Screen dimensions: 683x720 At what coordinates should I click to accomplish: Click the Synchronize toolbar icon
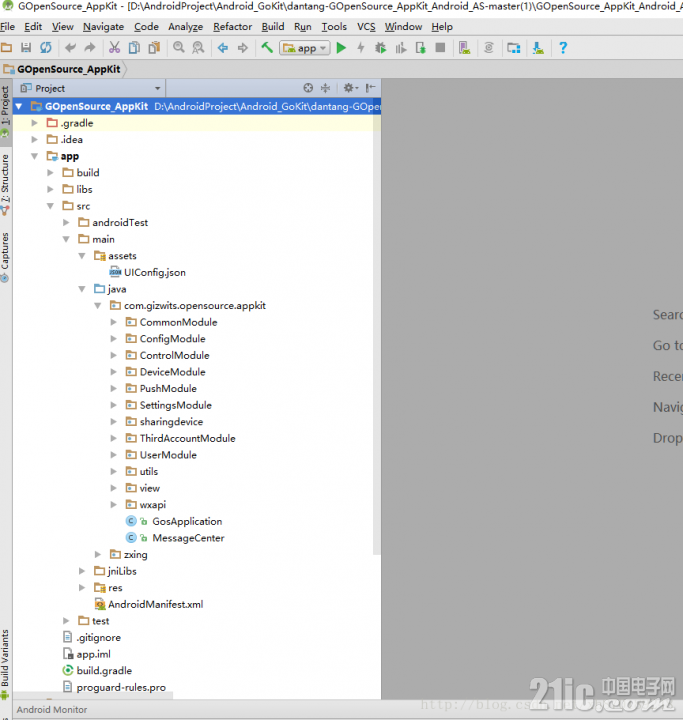(x=46, y=48)
